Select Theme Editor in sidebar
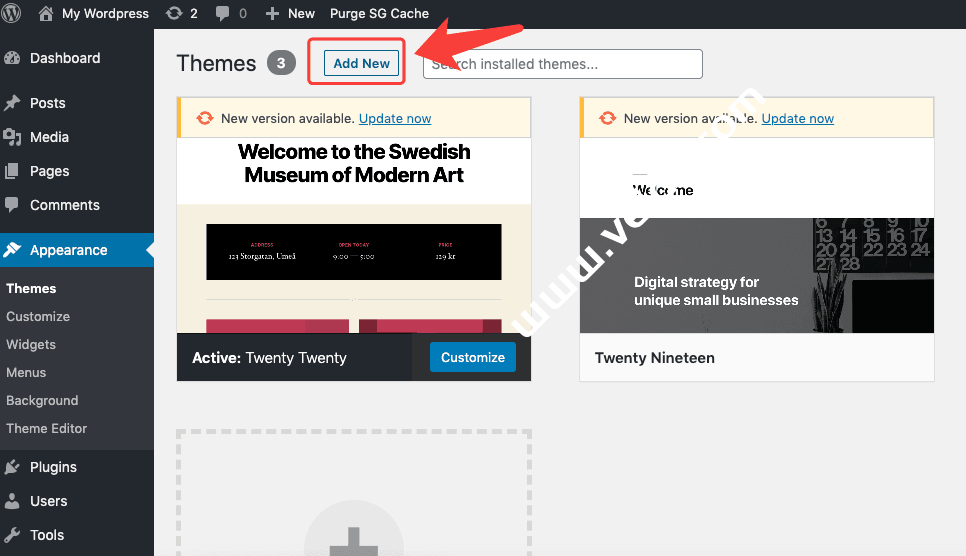The height and width of the screenshot is (556, 966). 46,428
